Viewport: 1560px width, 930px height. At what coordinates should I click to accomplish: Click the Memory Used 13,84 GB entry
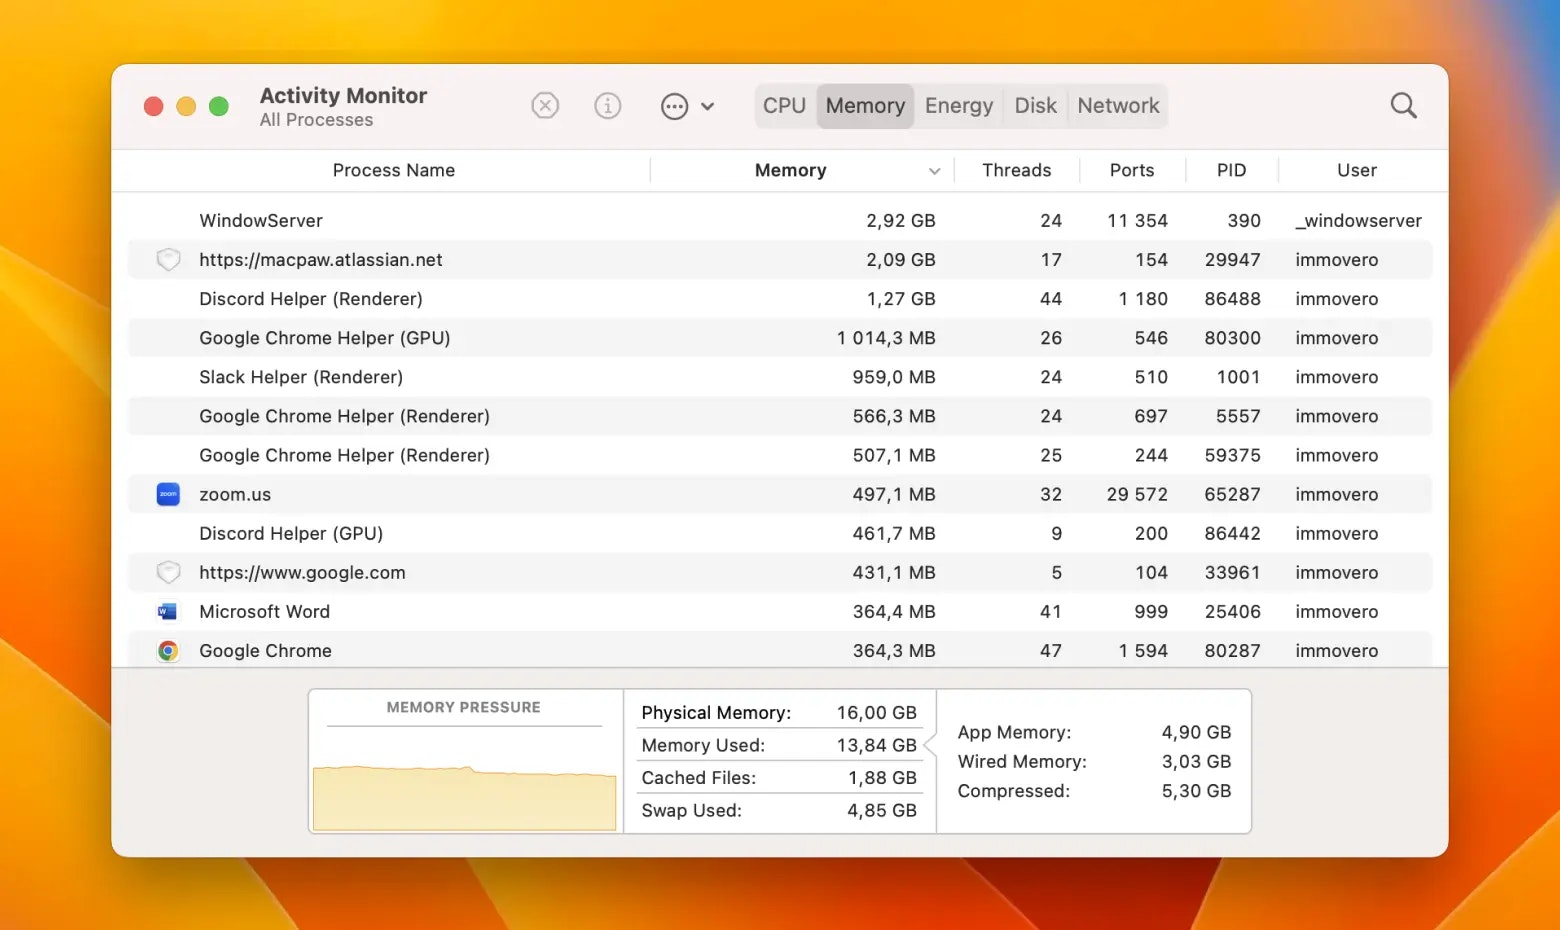pyautogui.click(x=779, y=745)
